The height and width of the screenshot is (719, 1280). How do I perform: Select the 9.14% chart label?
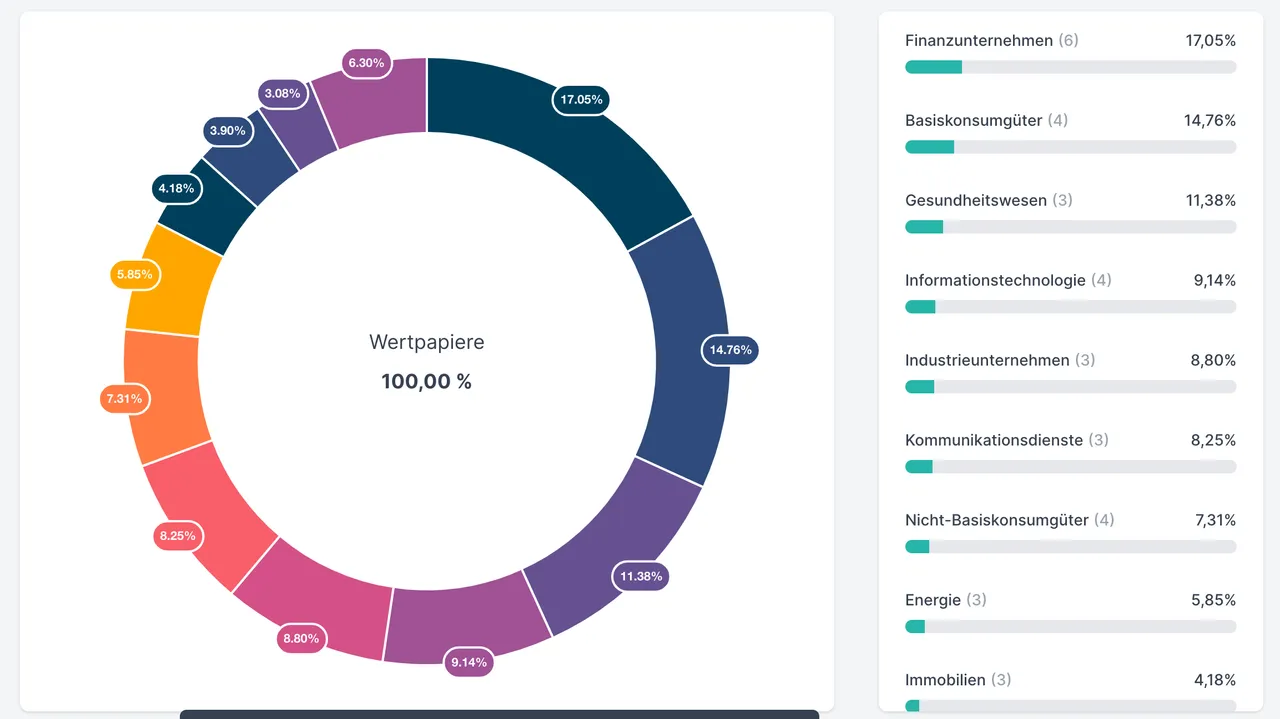pyautogui.click(x=469, y=662)
